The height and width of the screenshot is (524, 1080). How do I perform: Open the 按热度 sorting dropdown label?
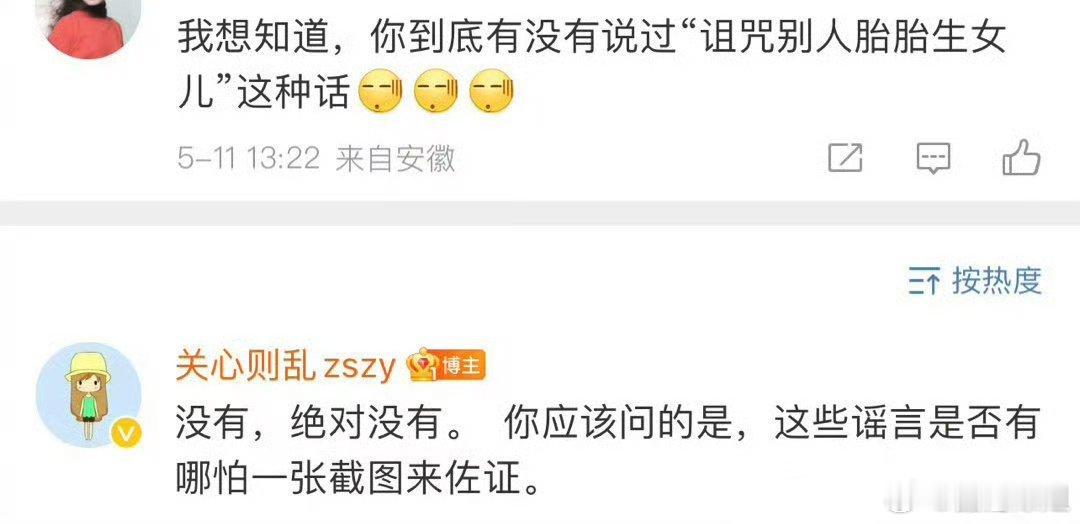997,280
